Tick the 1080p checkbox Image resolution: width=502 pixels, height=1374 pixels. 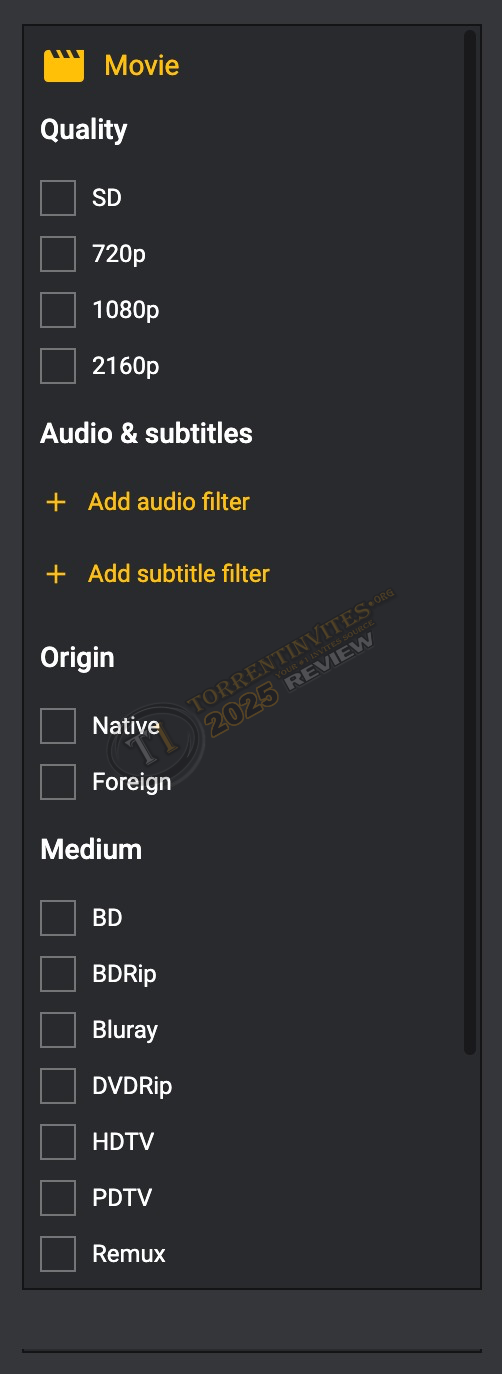pyautogui.click(x=58, y=310)
